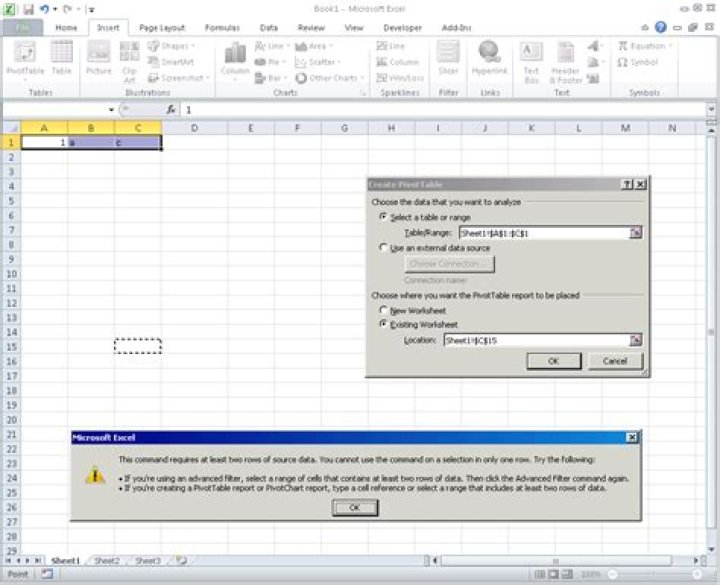Switch to the Home tab
This screenshot has height=585, width=720.
click(66, 28)
